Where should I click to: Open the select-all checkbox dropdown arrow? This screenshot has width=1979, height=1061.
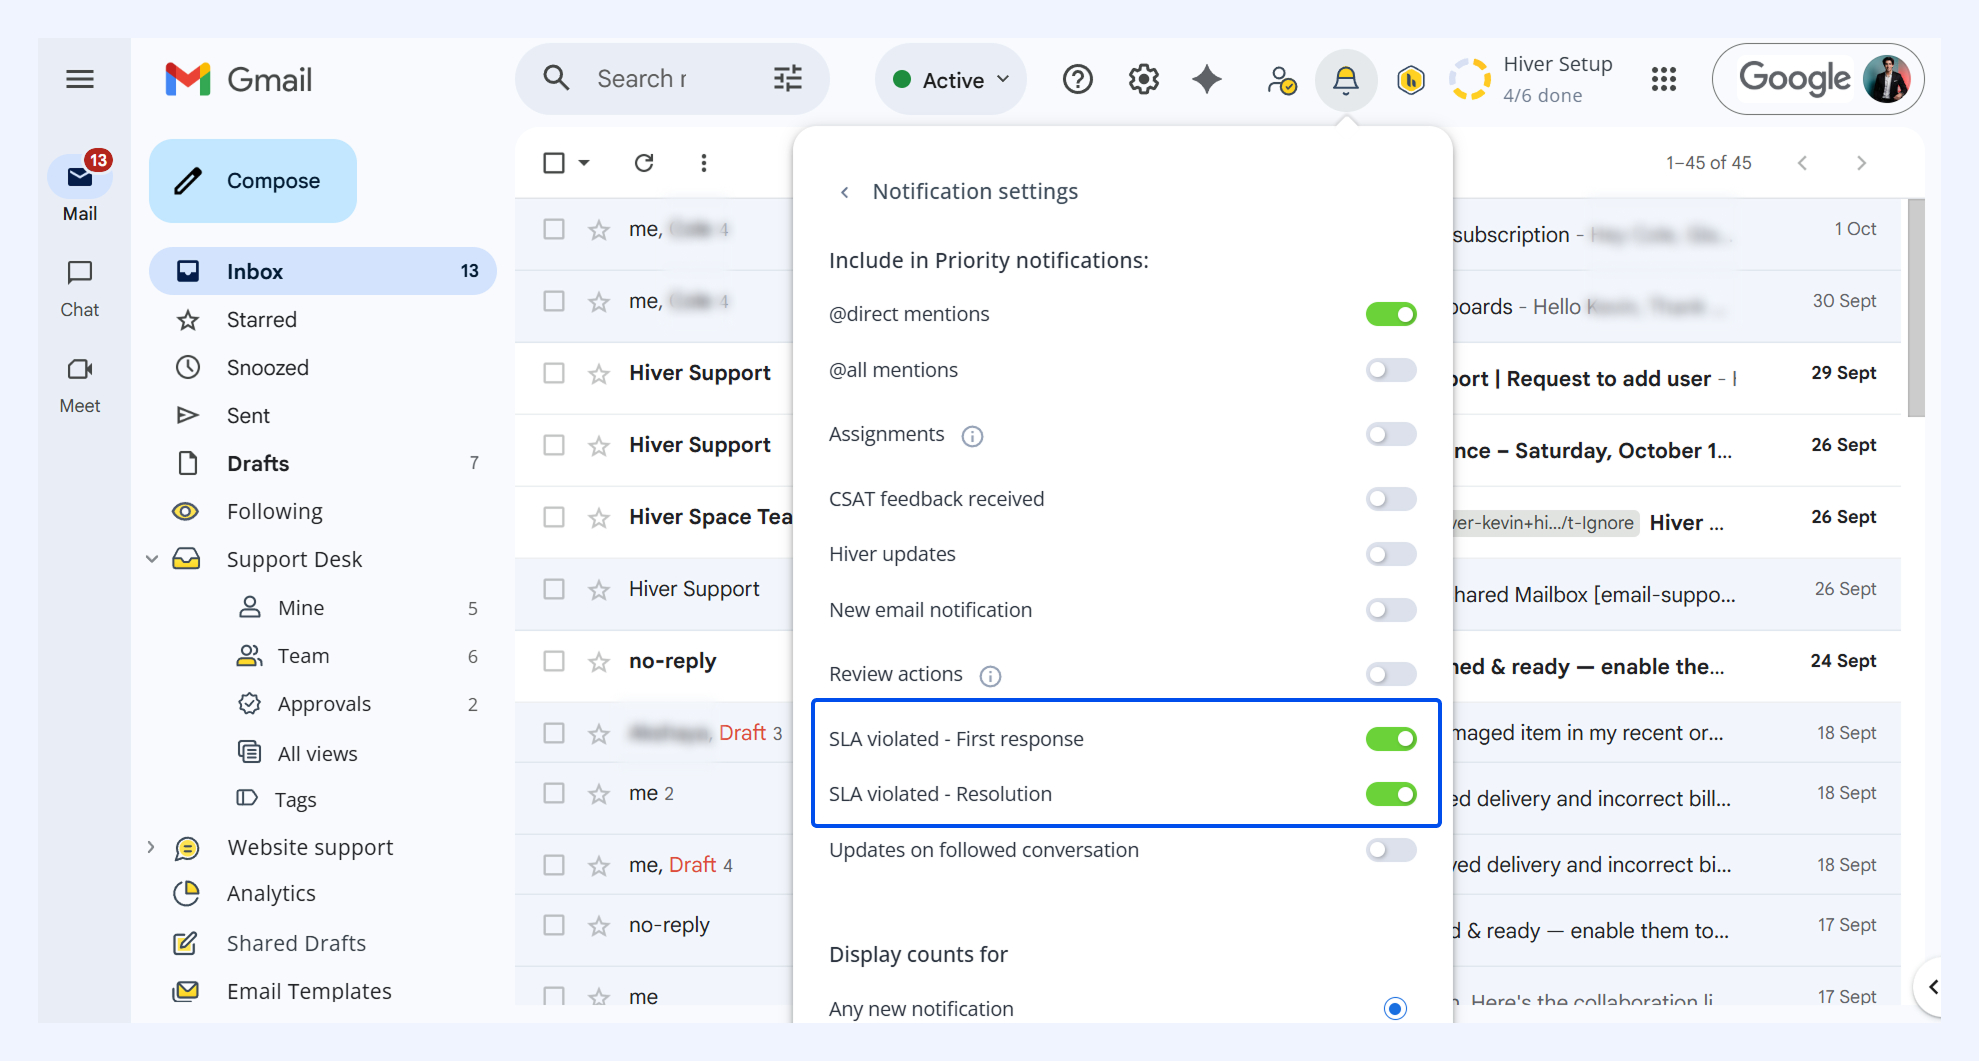coord(584,163)
